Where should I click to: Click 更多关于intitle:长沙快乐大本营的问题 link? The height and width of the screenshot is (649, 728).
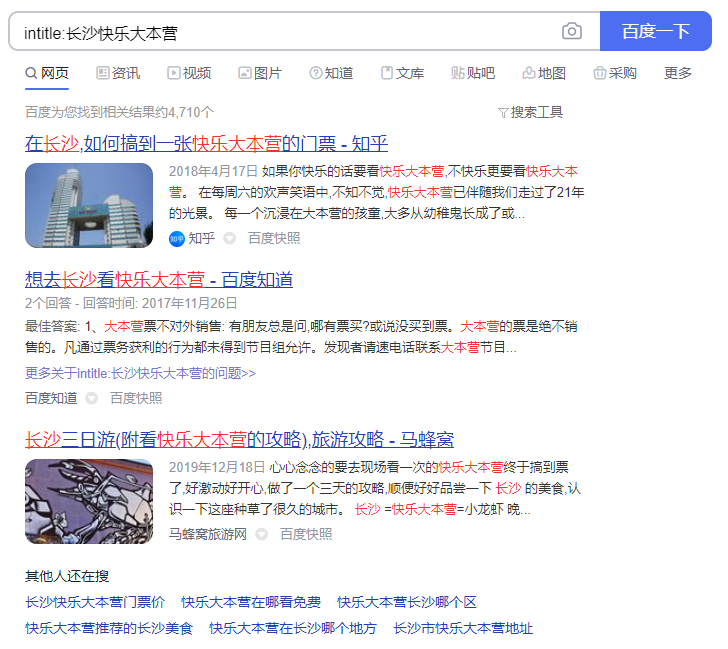140,373
